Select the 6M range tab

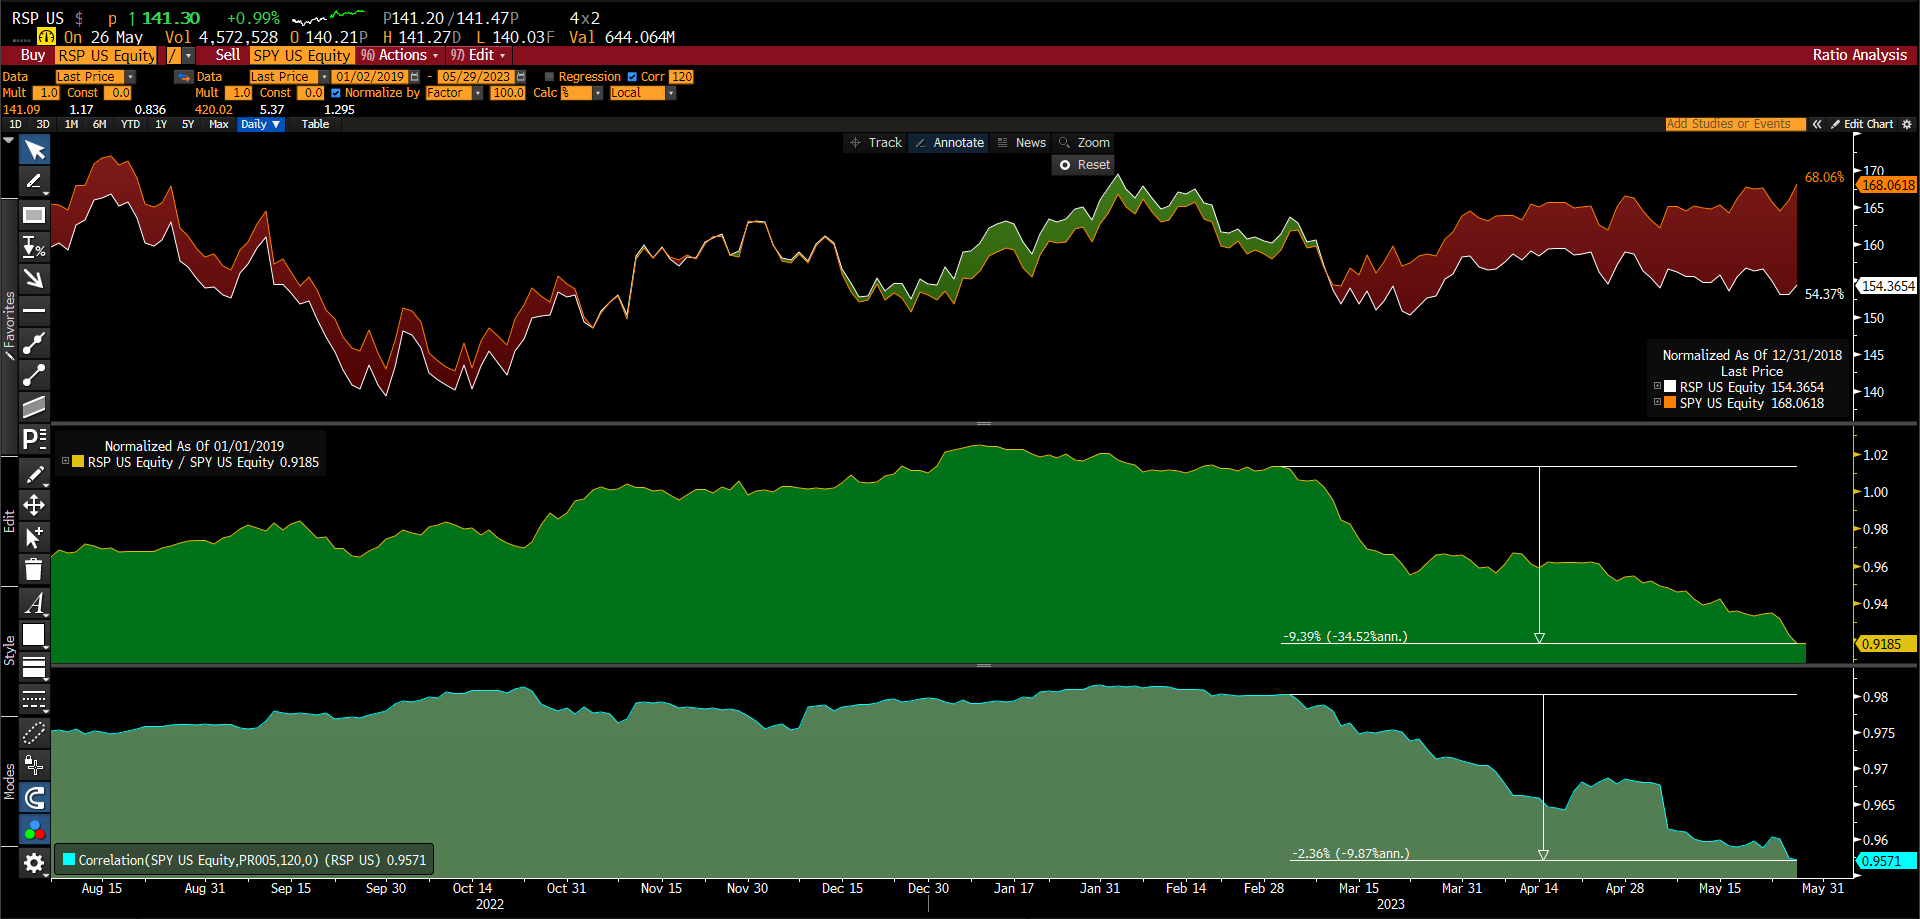(x=100, y=125)
